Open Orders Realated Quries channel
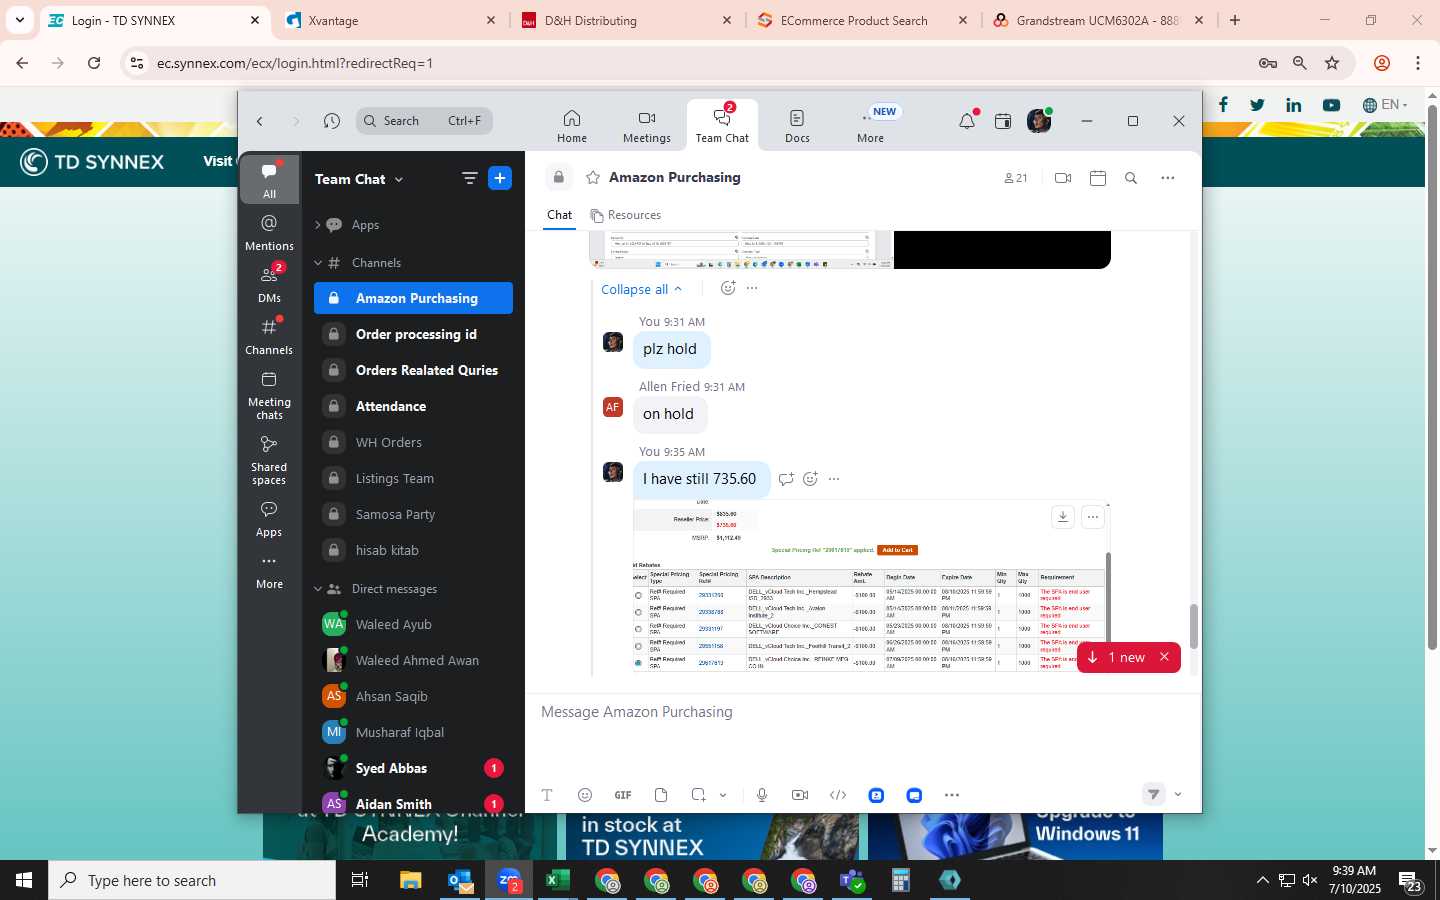Screen dimensions: 1440x900 pos(413,370)
